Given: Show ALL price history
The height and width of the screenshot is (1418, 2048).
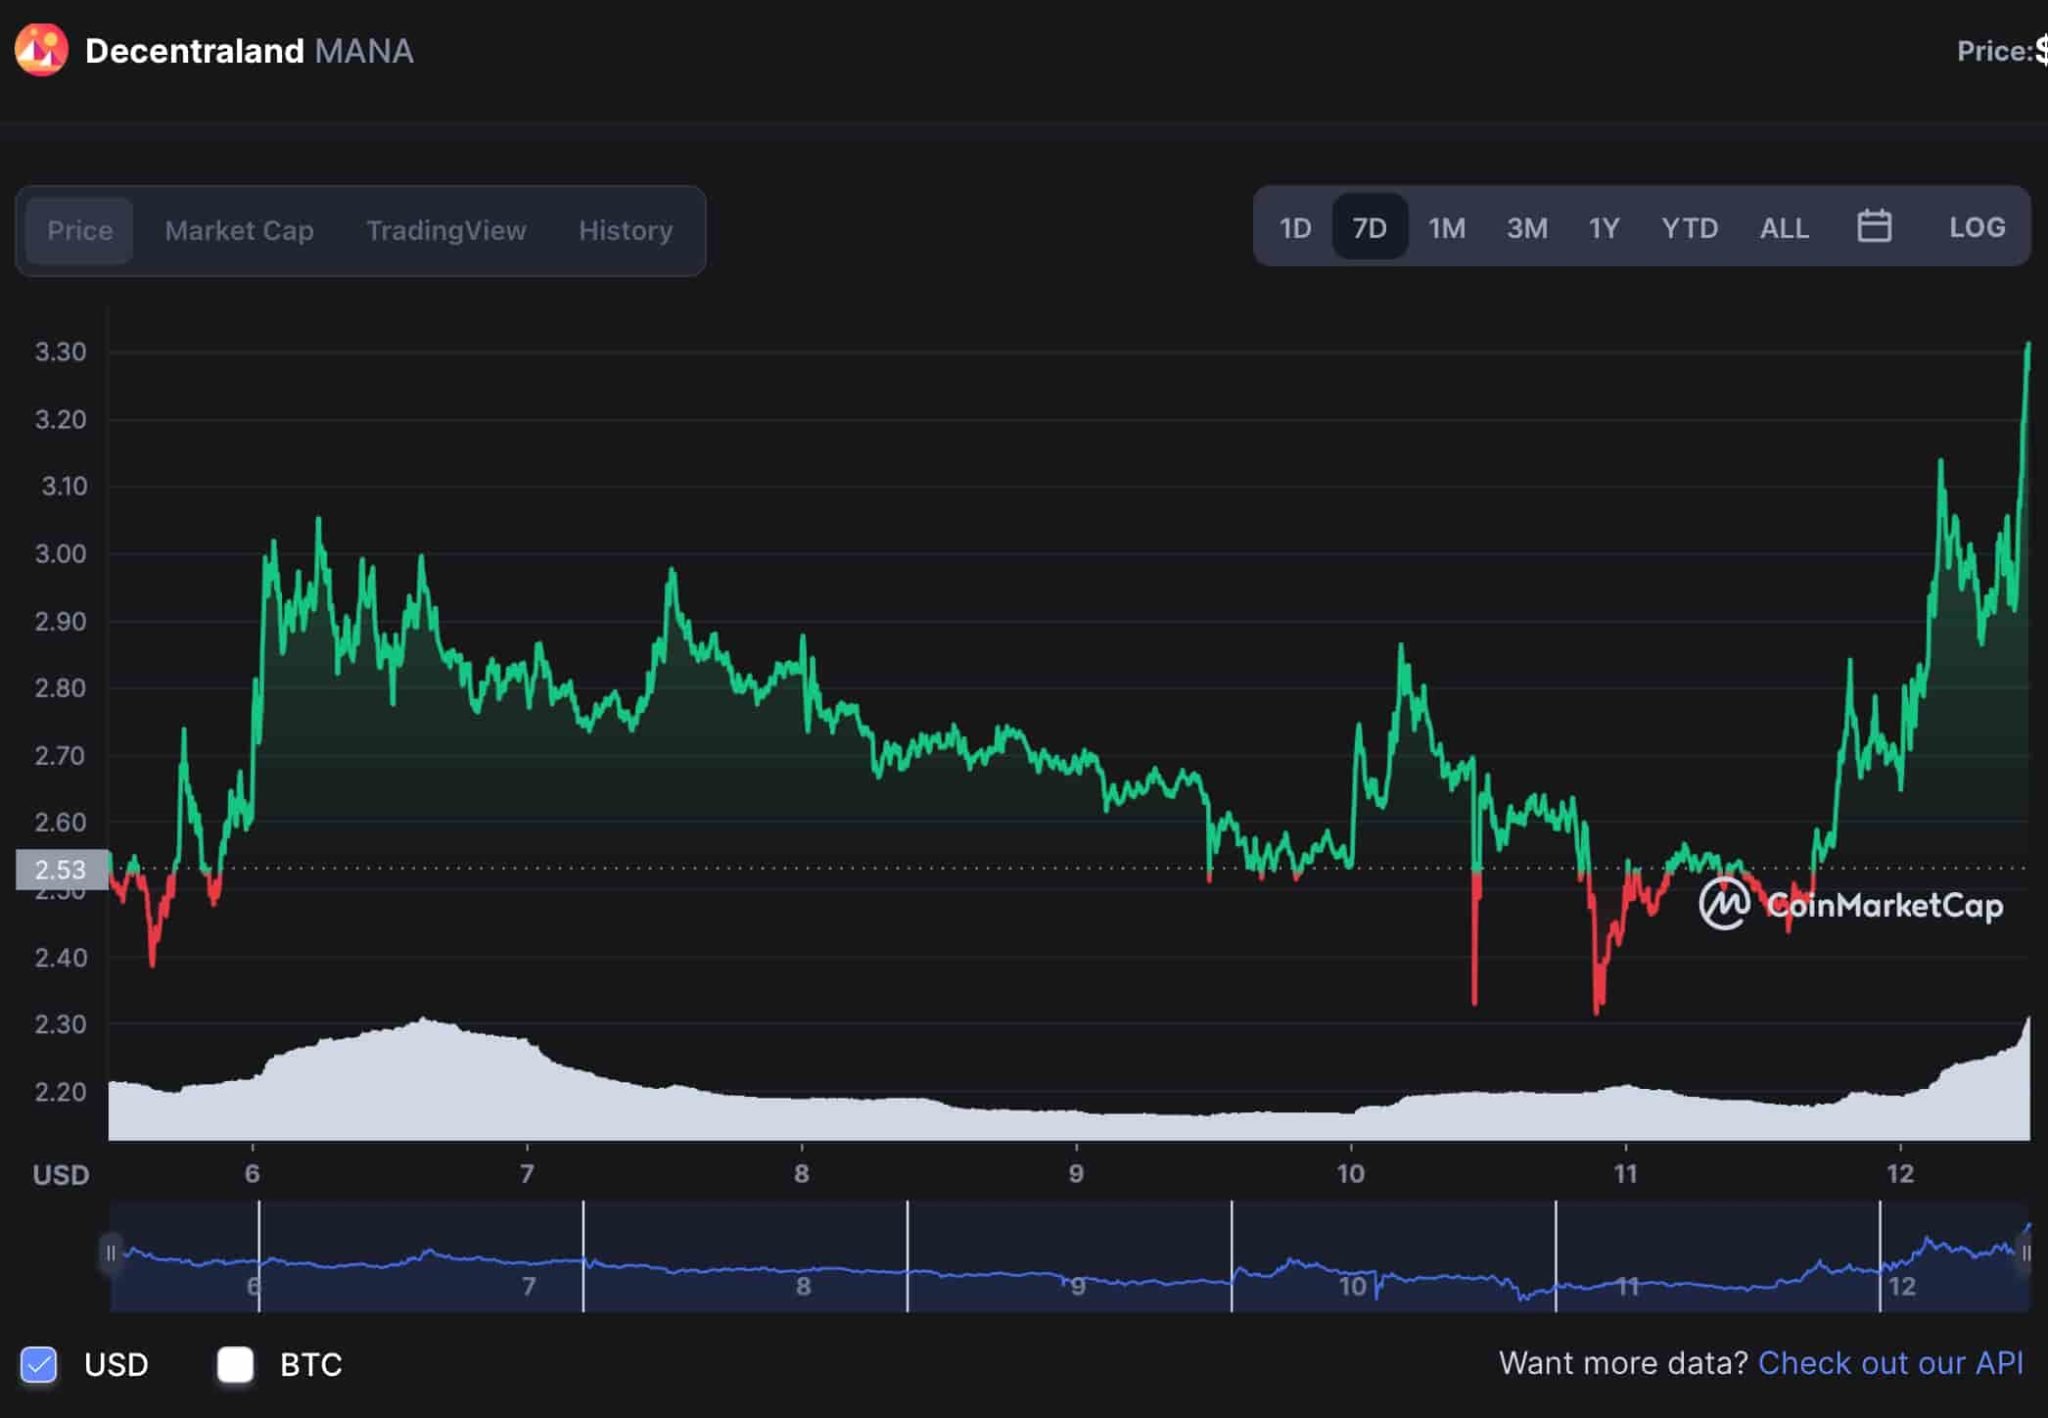Looking at the screenshot, I should (x=1784, y=228).
